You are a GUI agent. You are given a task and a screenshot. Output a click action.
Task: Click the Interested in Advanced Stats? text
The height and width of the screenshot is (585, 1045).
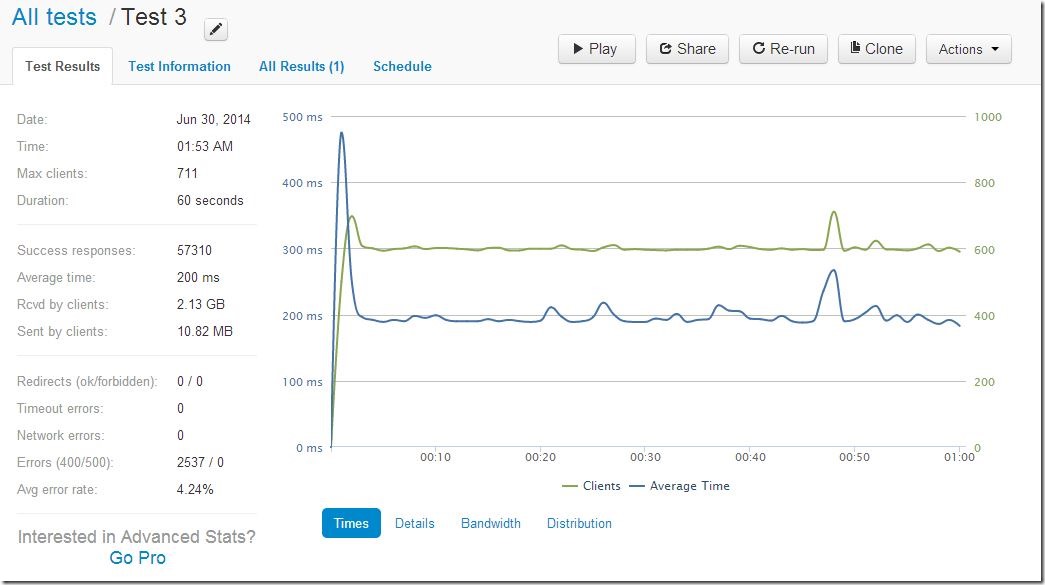pos(137,536)
